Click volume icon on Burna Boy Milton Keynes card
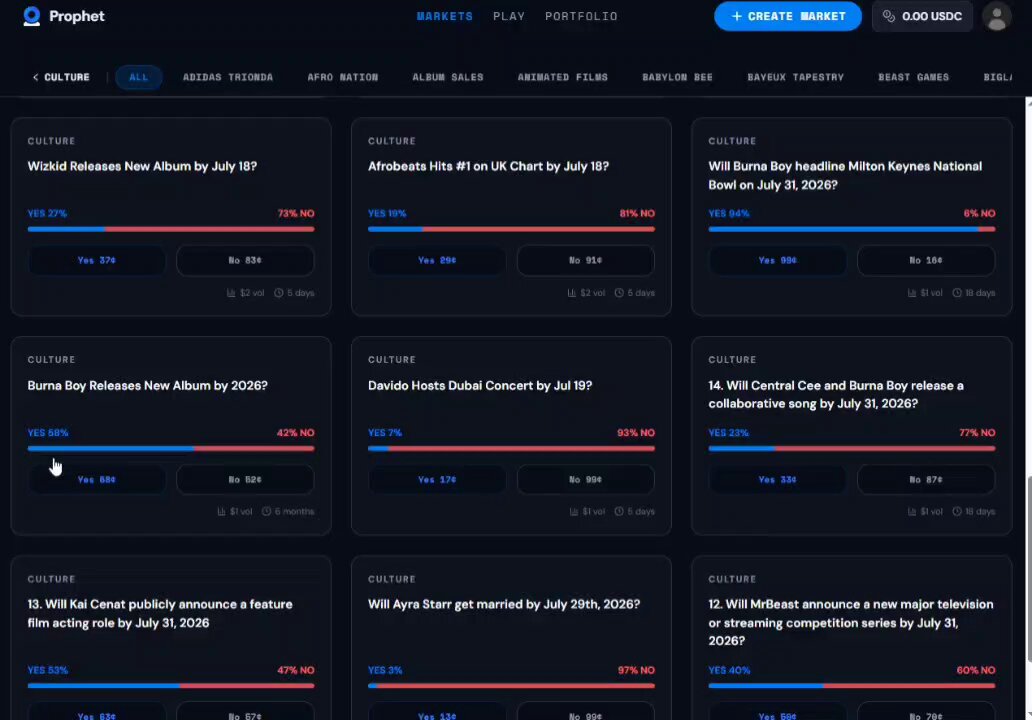1032x720 pixels. (x=912, y=293)
